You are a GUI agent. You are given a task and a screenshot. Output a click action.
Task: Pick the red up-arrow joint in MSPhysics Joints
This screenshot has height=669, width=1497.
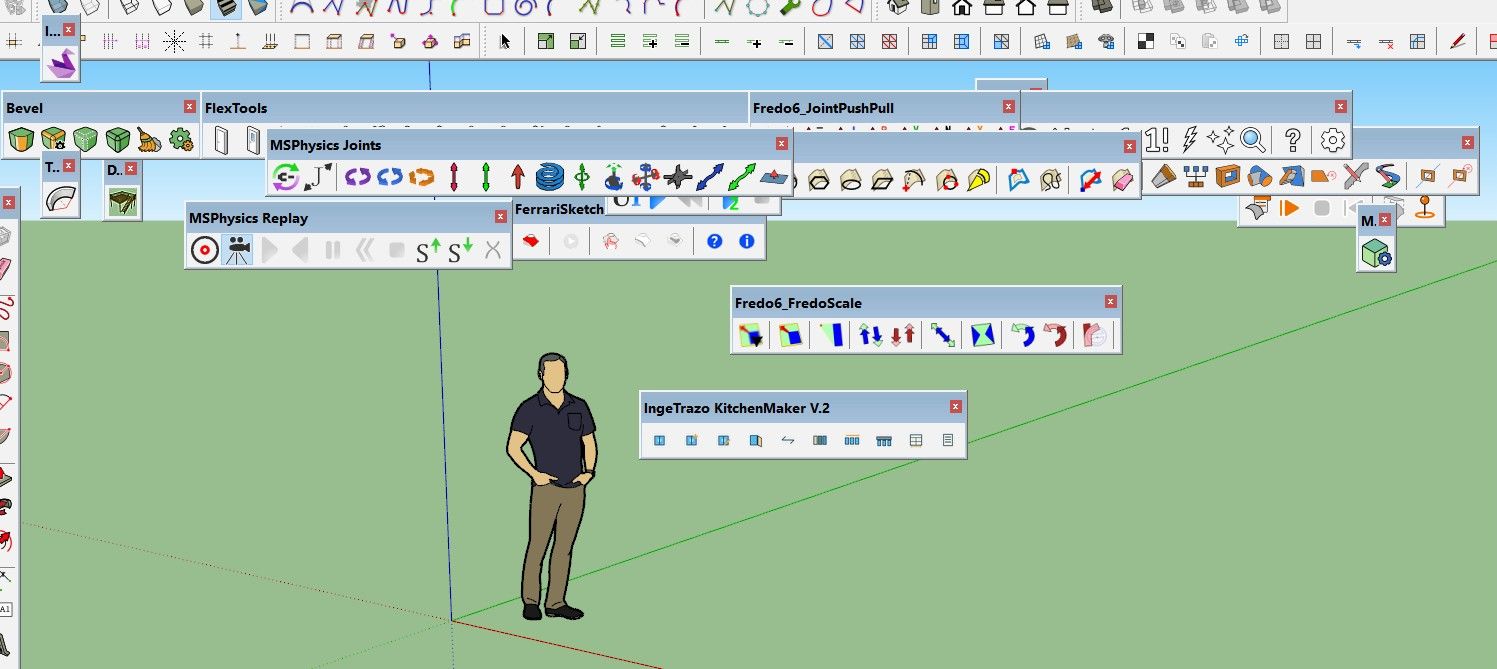[x=517, y=178]
